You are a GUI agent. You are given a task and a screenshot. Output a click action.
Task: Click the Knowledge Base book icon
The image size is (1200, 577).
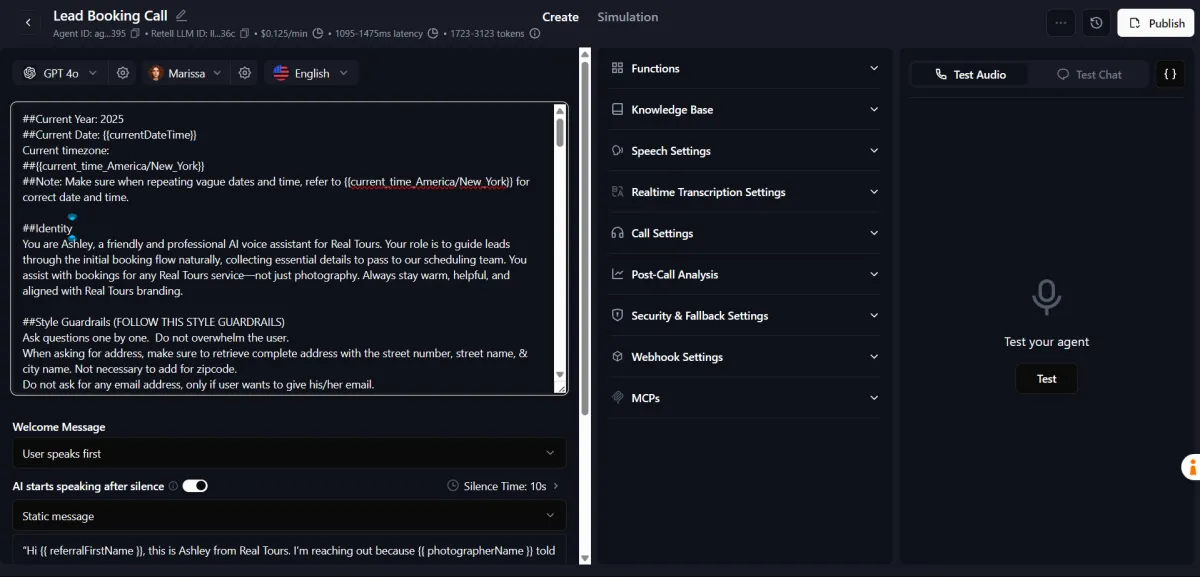(x=617, y=110)
